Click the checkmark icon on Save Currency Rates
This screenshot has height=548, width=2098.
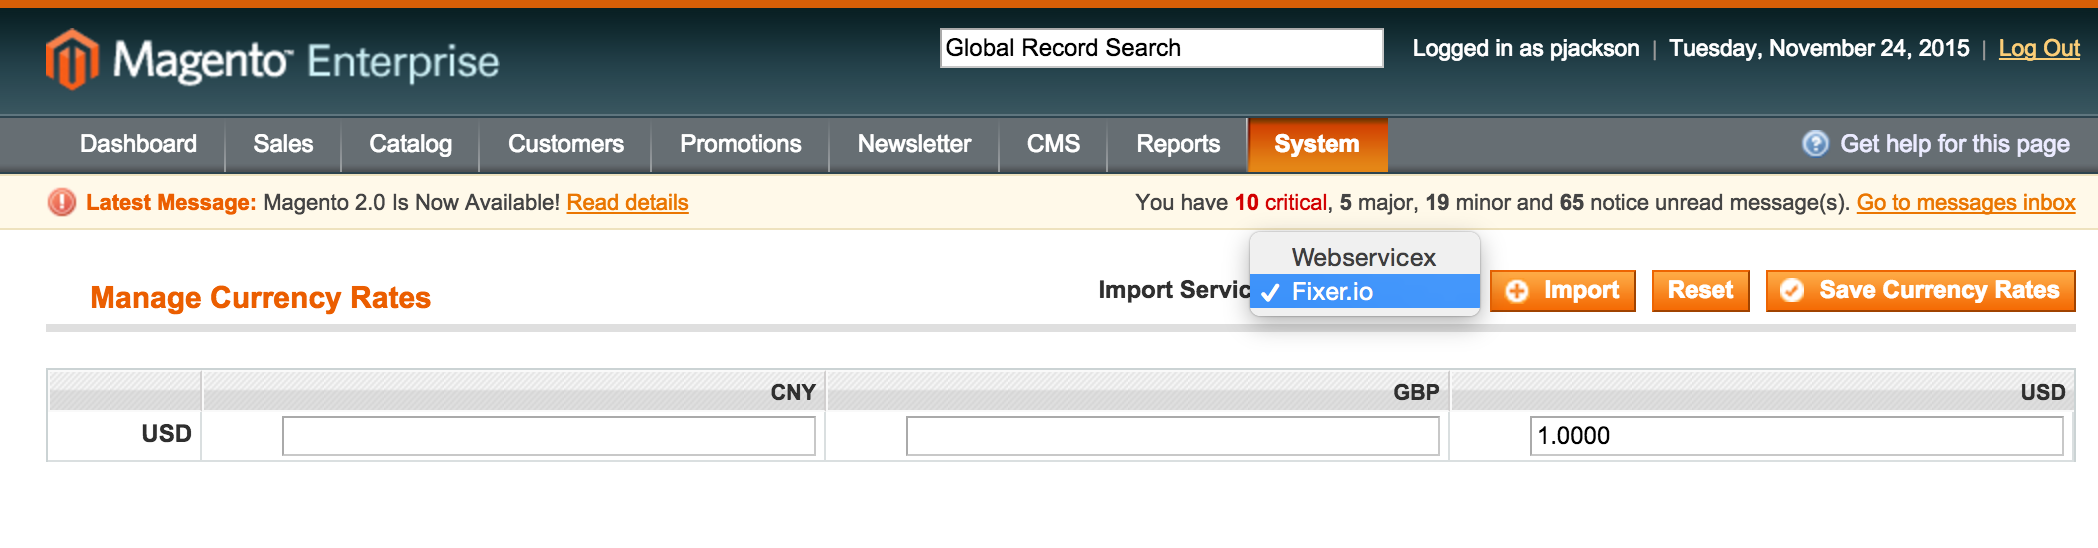1792,291
